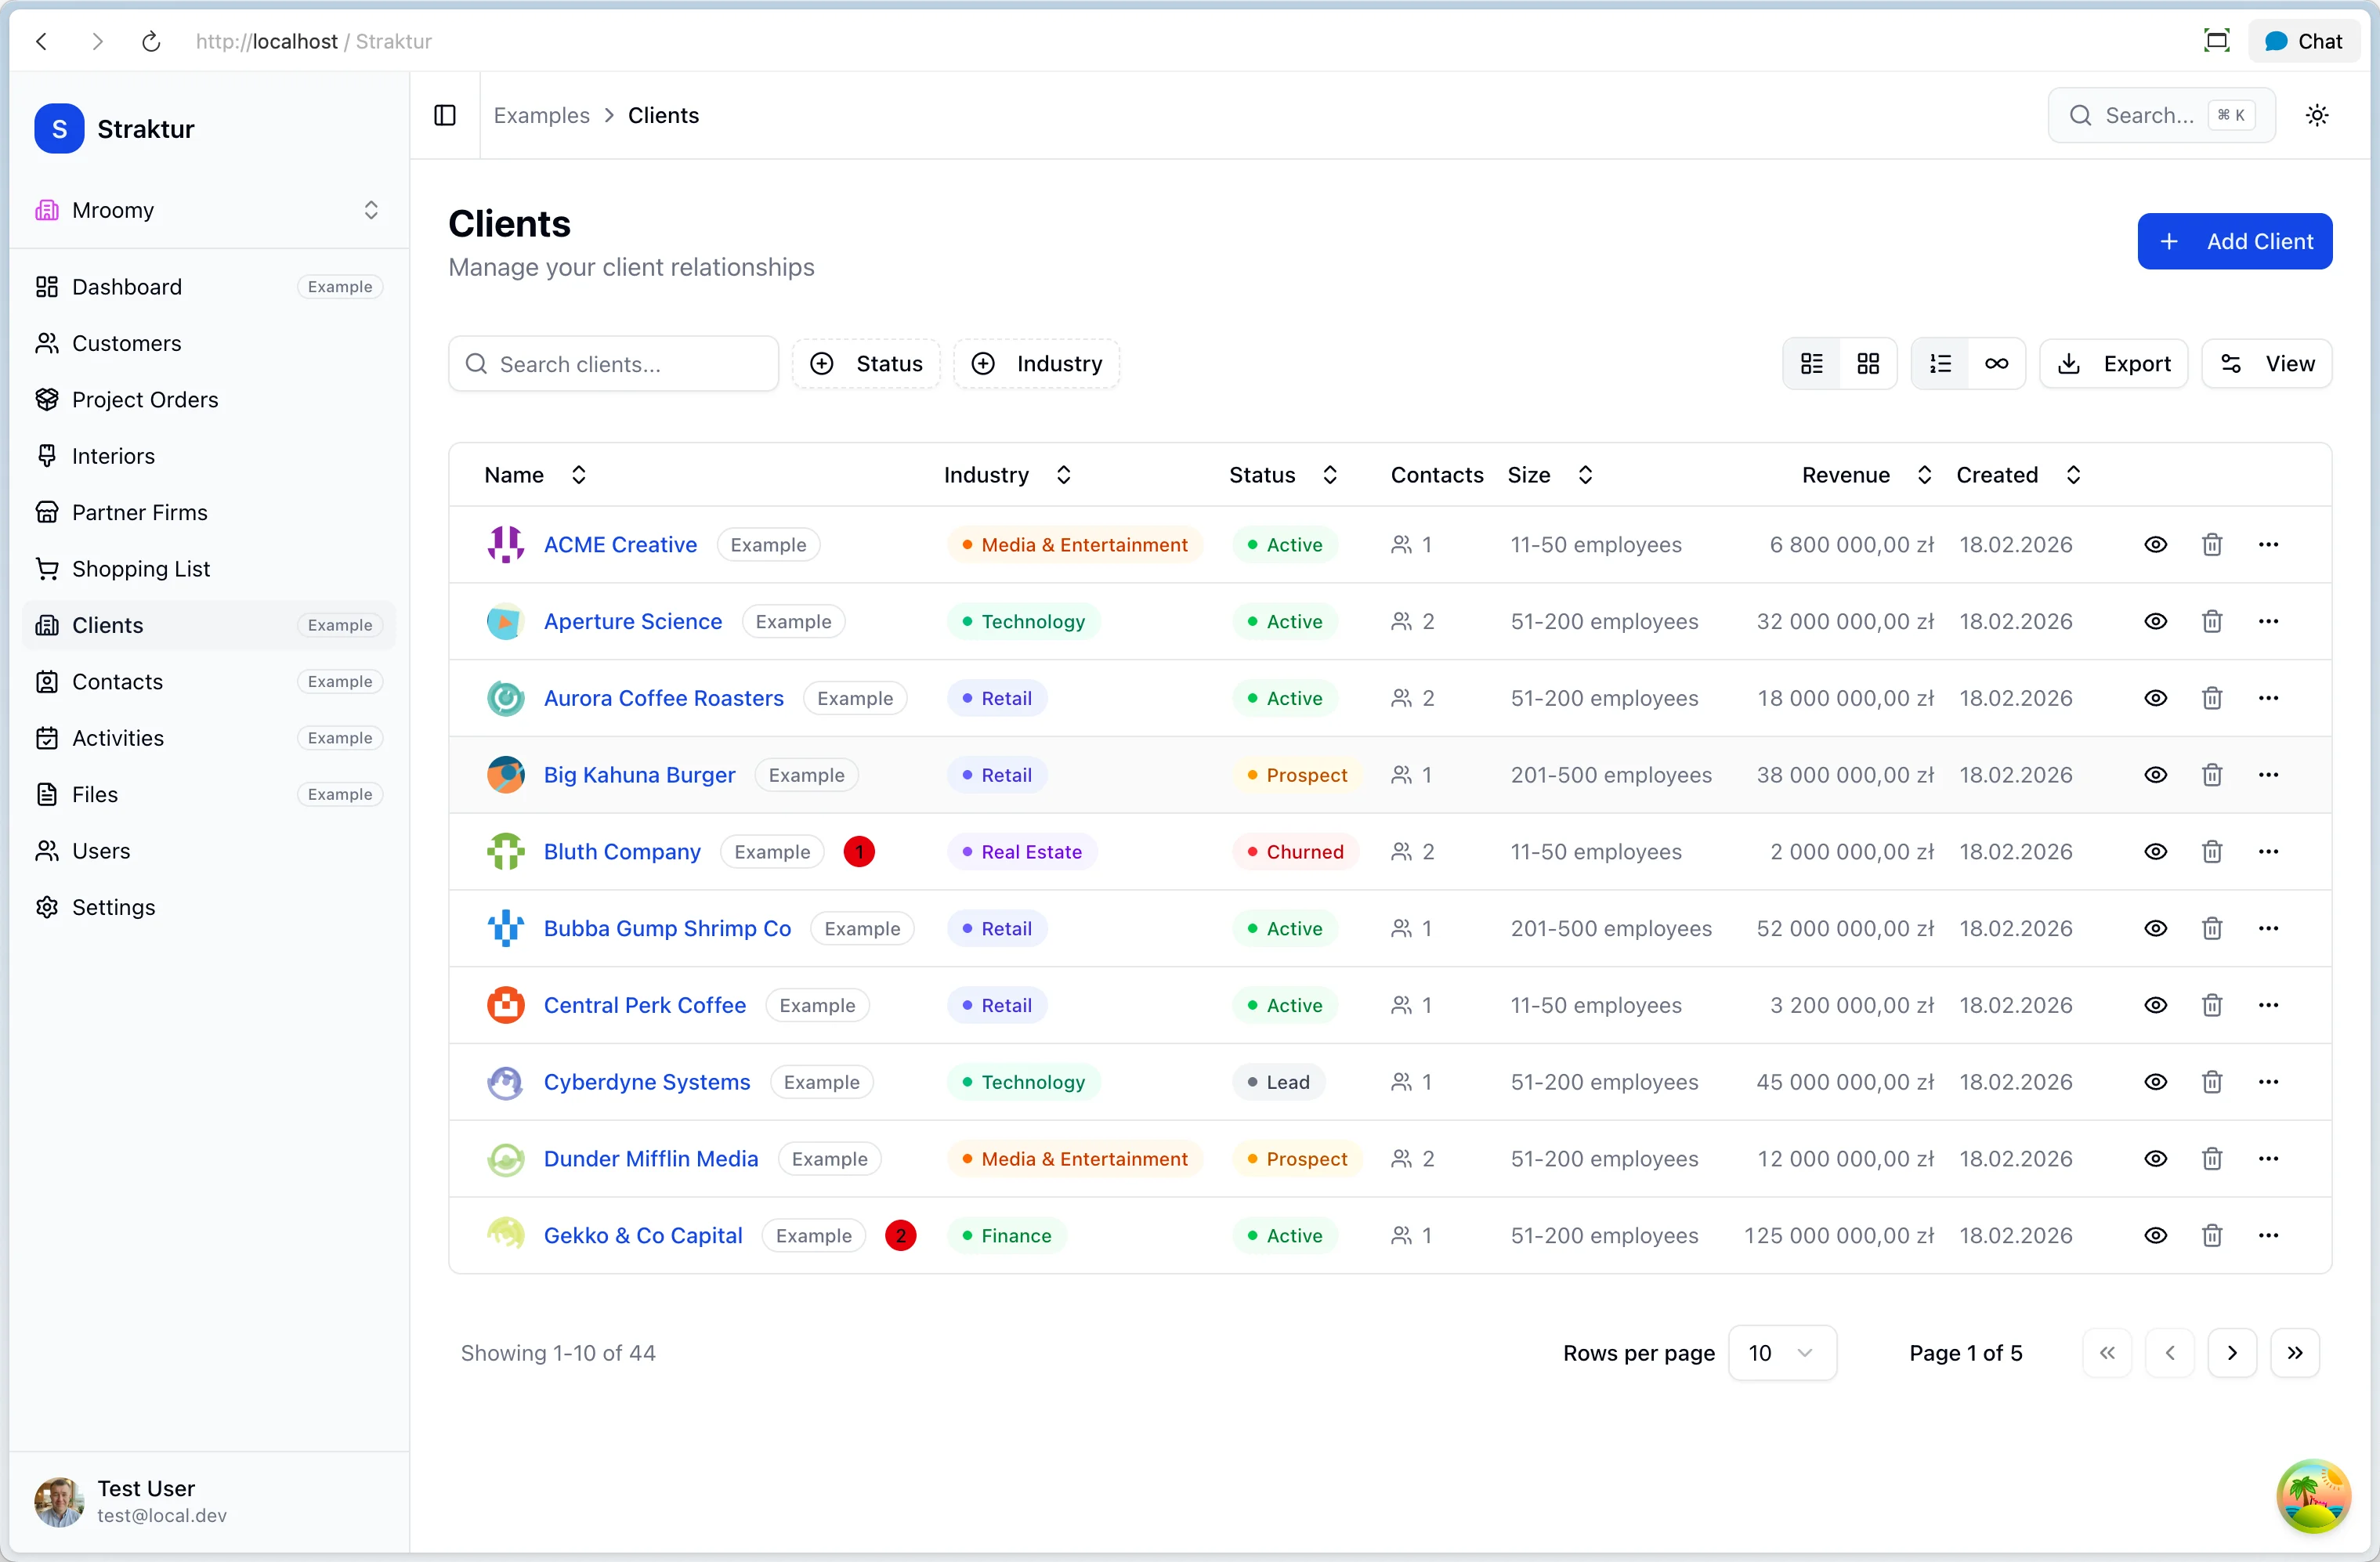Switch to paginated list mode
This screenshot has height=1562, width=2380.
(1940, 363)
